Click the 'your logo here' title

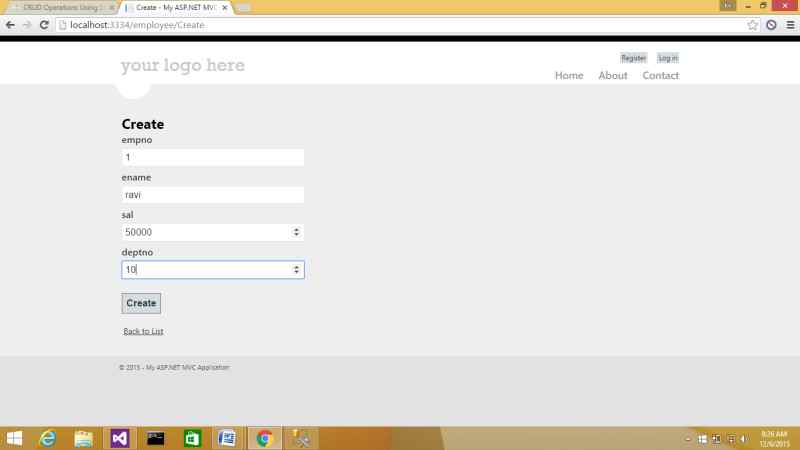pos(183,65)
